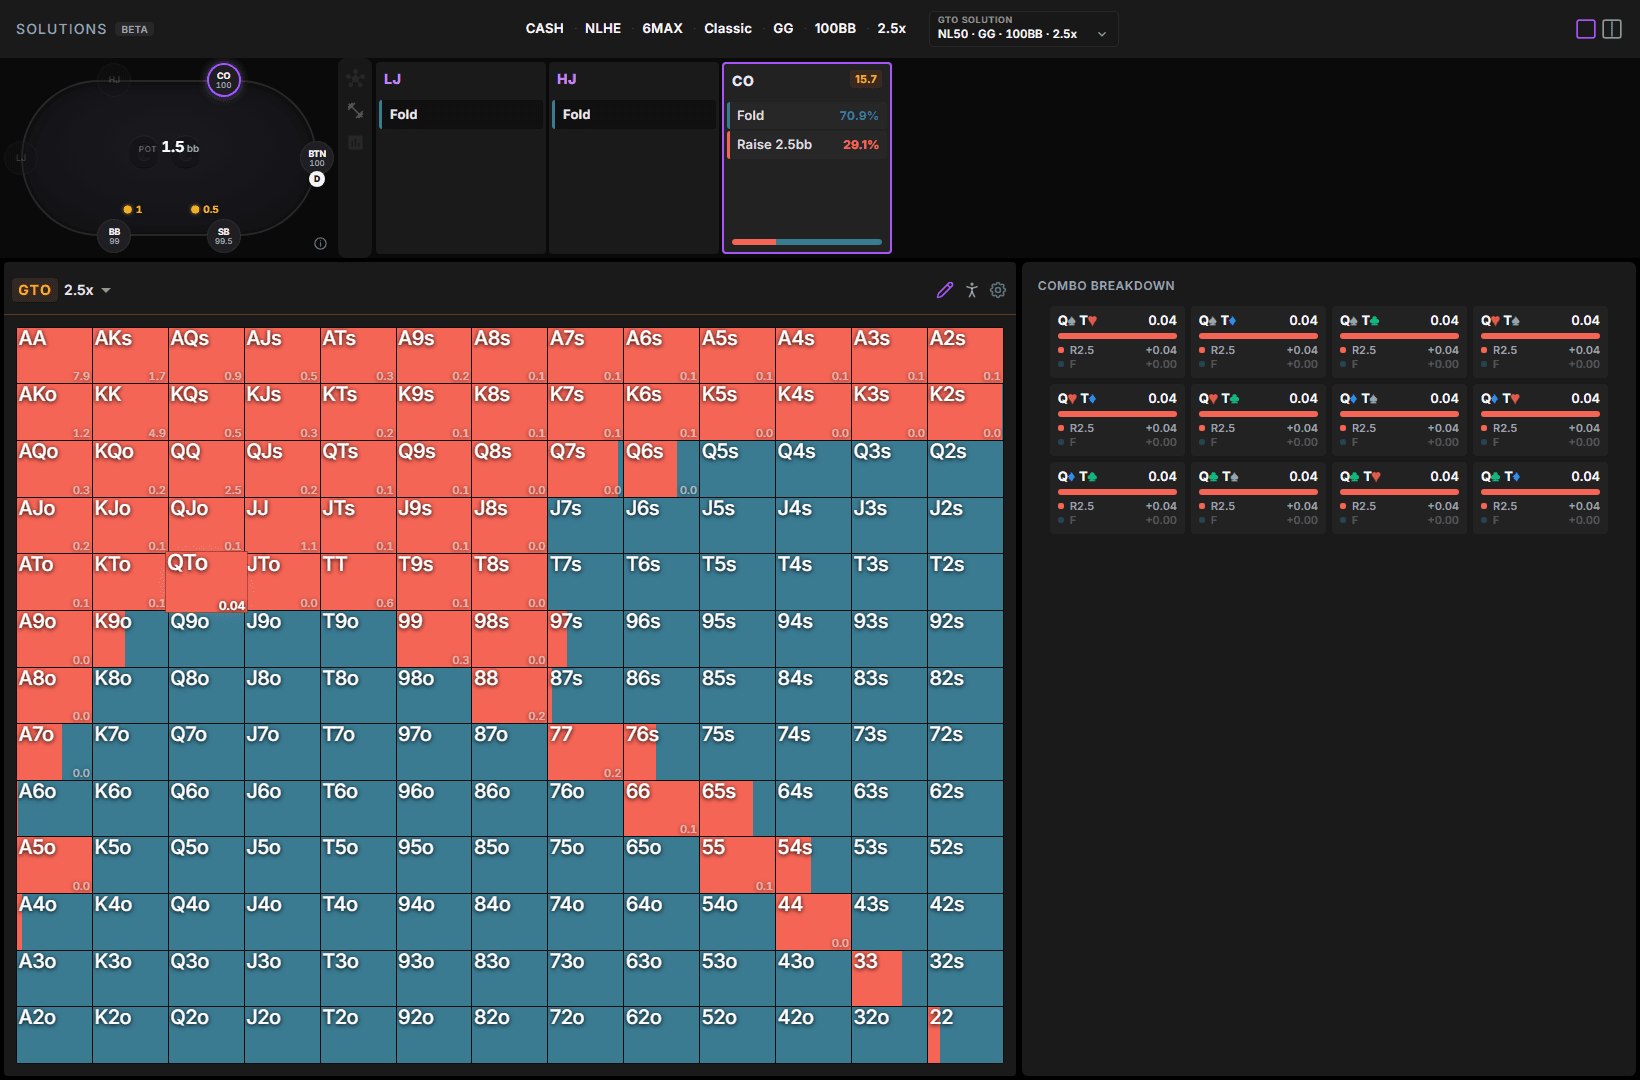Click the dealer button chip marked D
Viewport: 1640px width, 1080px height.
(317, 179)
